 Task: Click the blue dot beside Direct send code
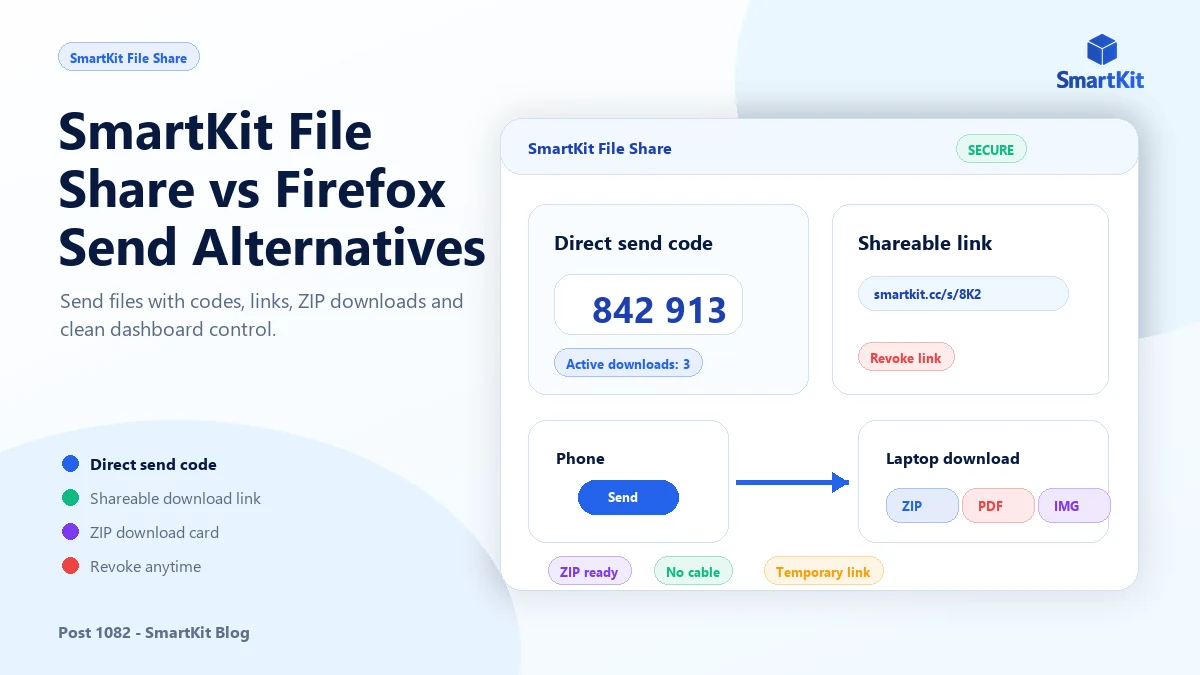[x=70, y=464]
